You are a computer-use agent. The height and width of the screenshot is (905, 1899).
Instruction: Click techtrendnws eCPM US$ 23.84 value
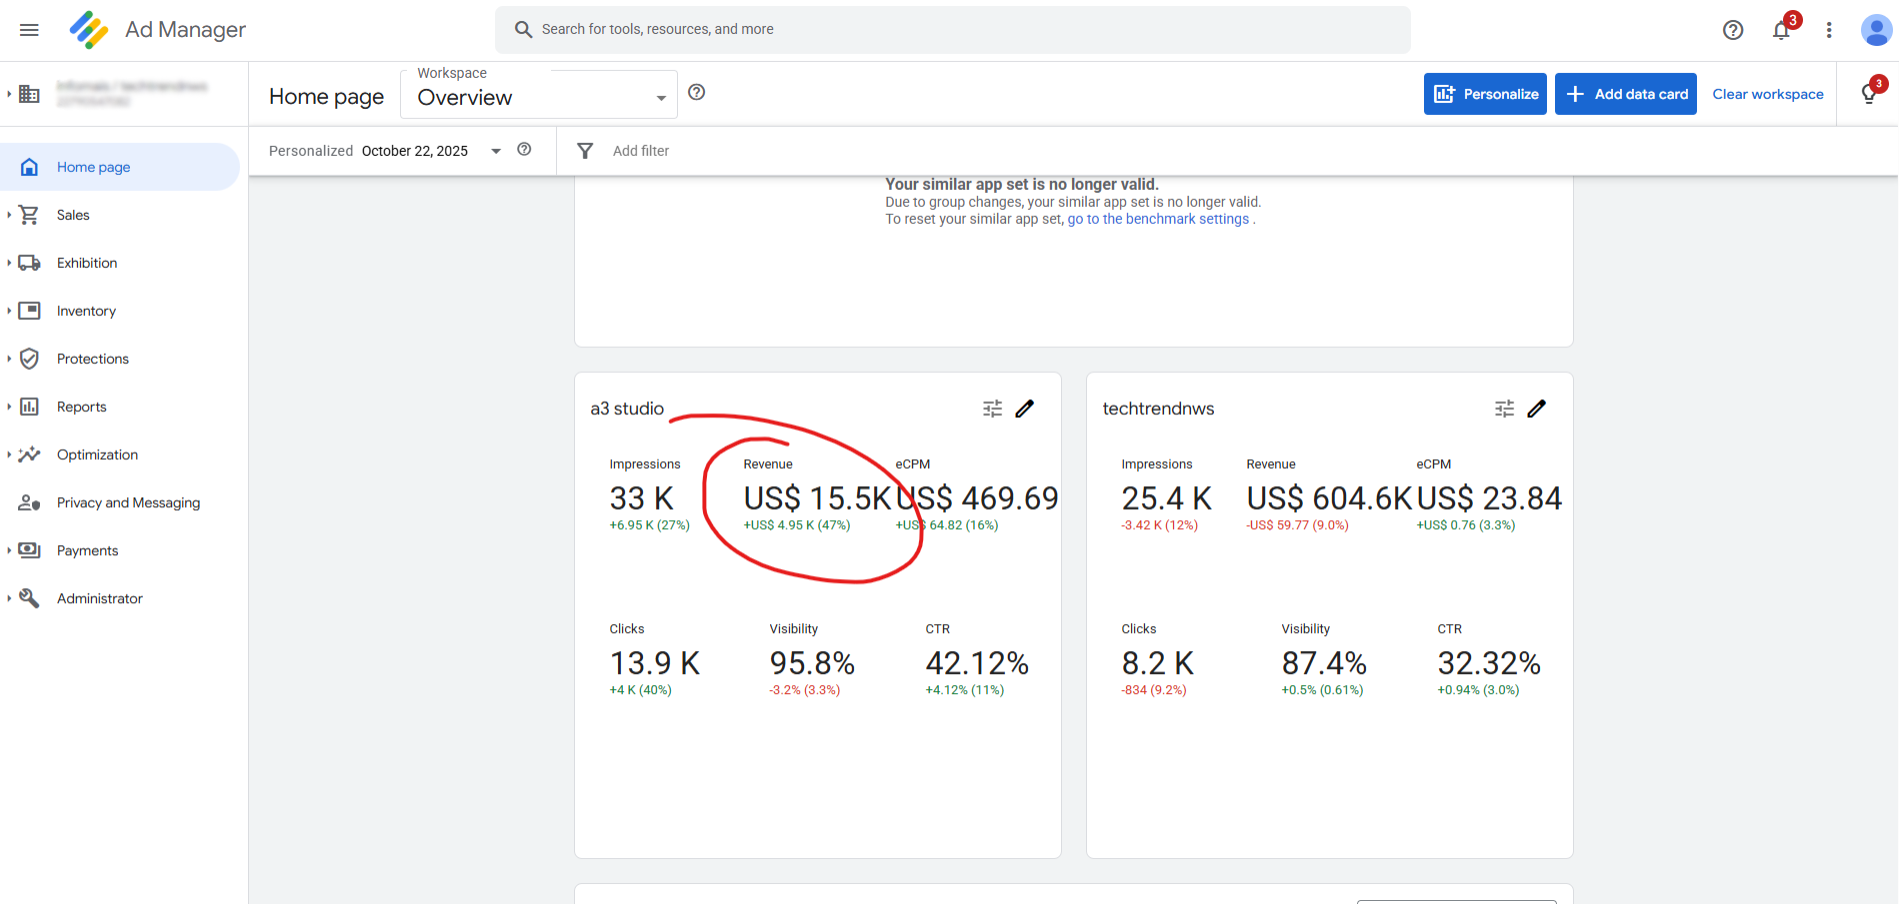(1489, 498)
